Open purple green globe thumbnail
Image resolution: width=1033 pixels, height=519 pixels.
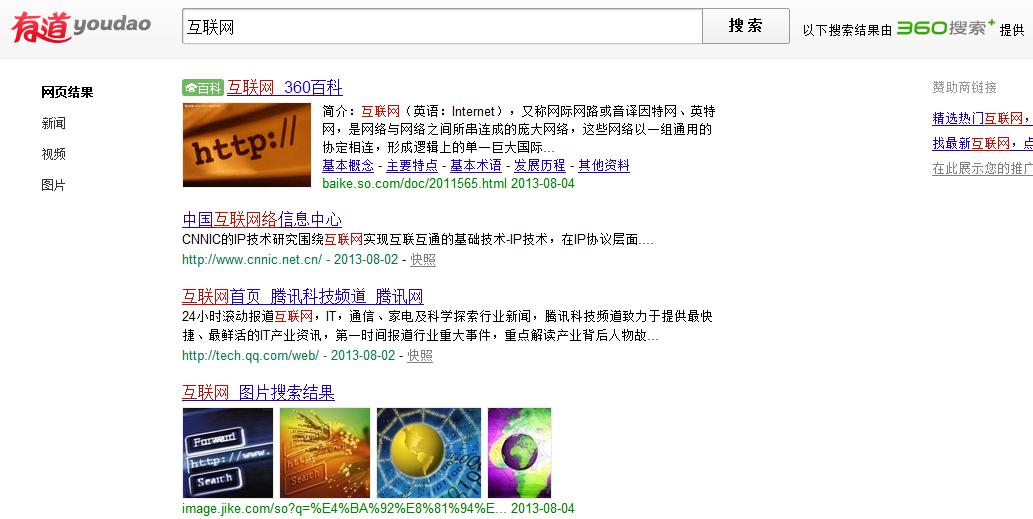pos(519,453)
